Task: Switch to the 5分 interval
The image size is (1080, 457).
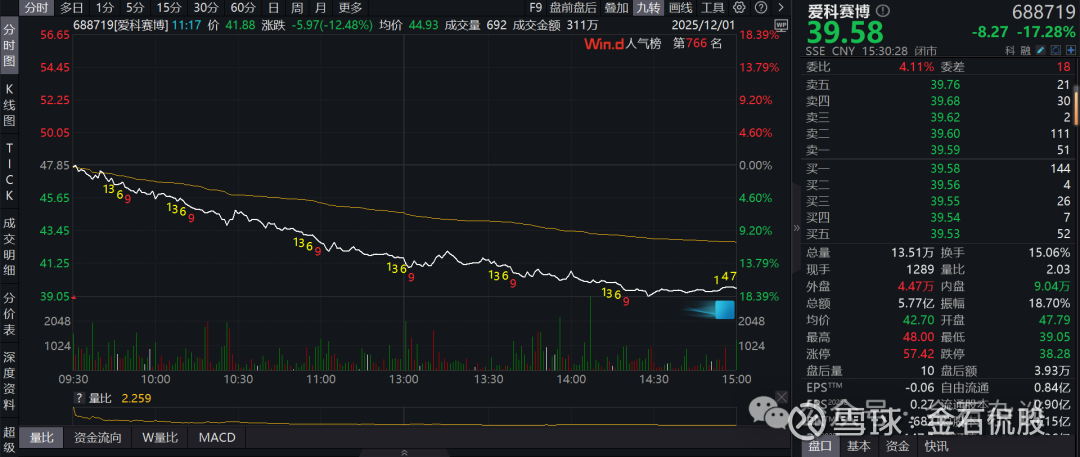Action: [x=136, y=8]
